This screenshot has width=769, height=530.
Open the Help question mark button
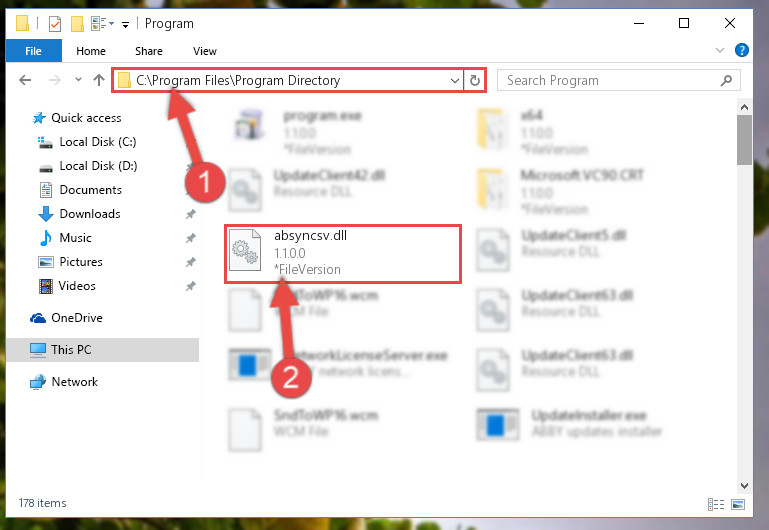point(742,50)
